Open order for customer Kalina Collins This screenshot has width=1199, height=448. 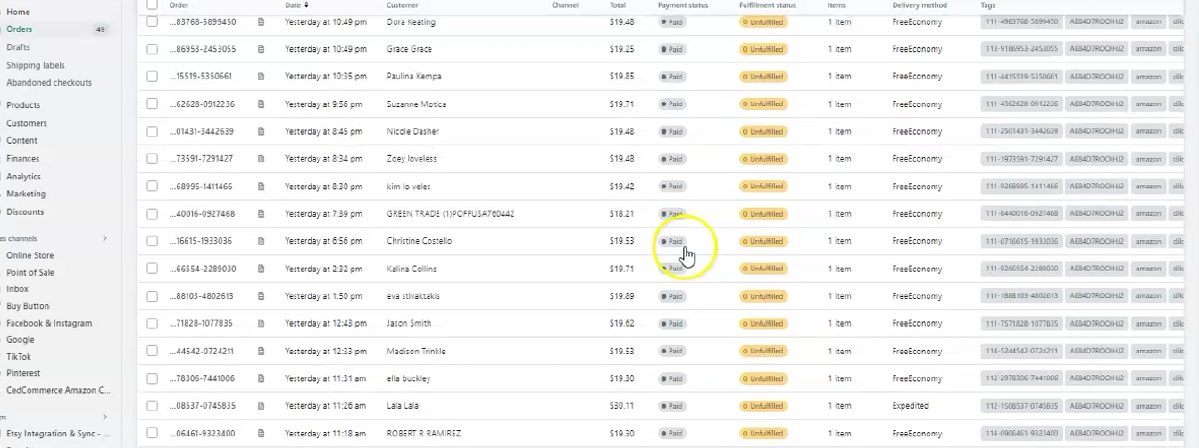pos(411,269)
